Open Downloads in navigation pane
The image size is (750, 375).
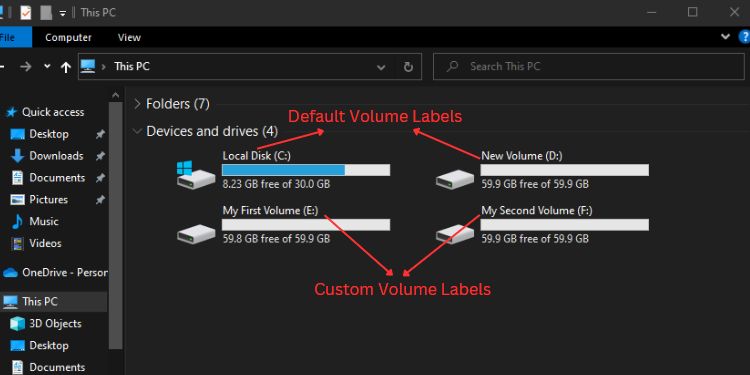pos(56,156)
